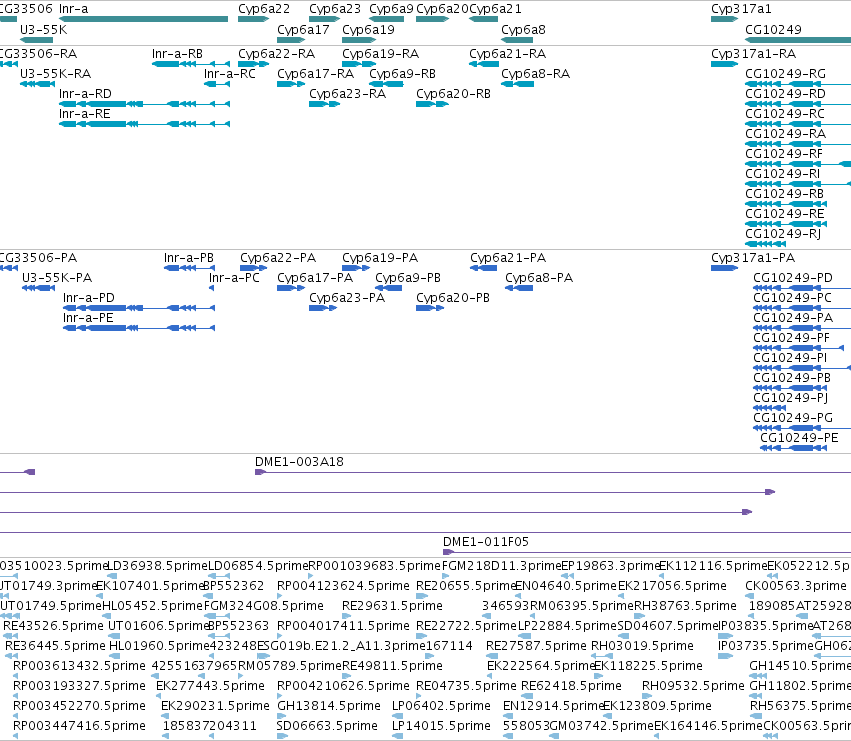The height and width of the screenshot is (741, 851).
Task: Click EST RE62418.5prime
Action: pos(527,696)
